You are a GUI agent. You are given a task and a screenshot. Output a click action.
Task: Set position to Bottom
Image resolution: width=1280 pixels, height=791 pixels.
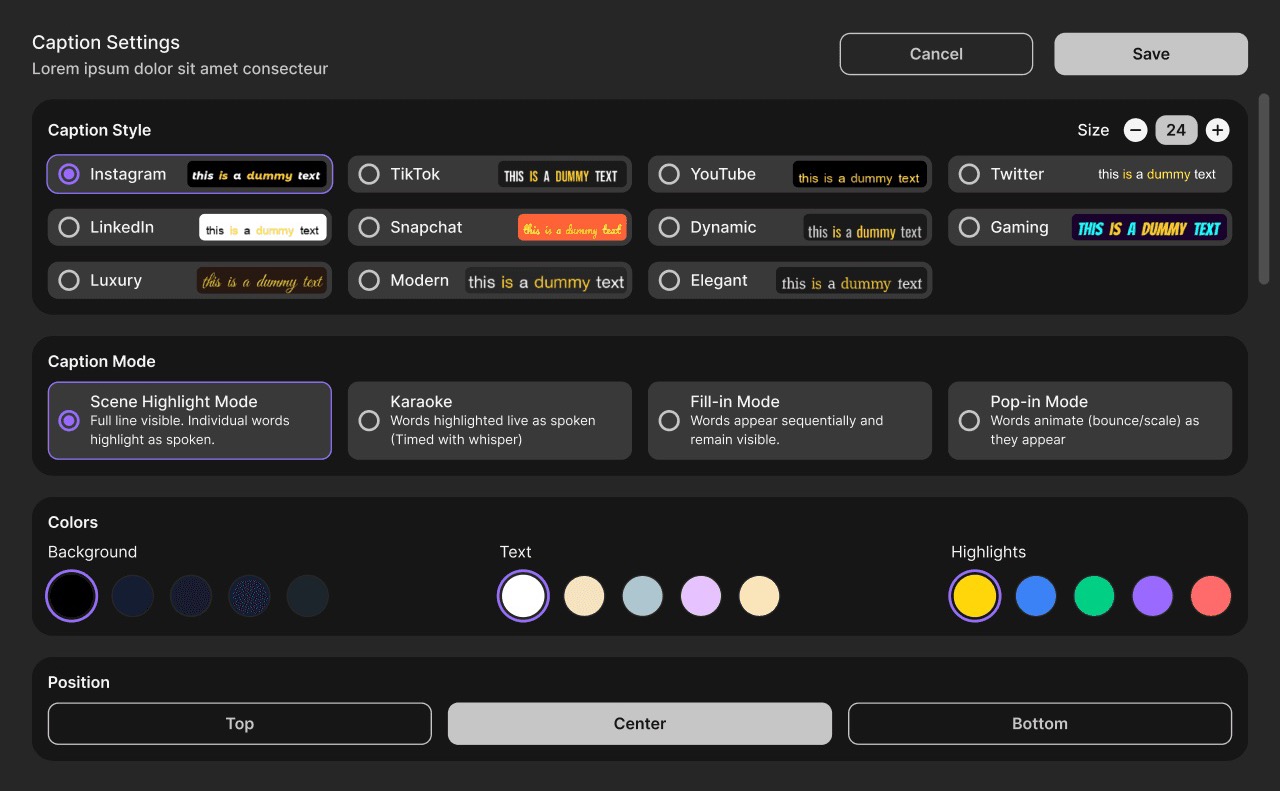[x=1040, y=724]
